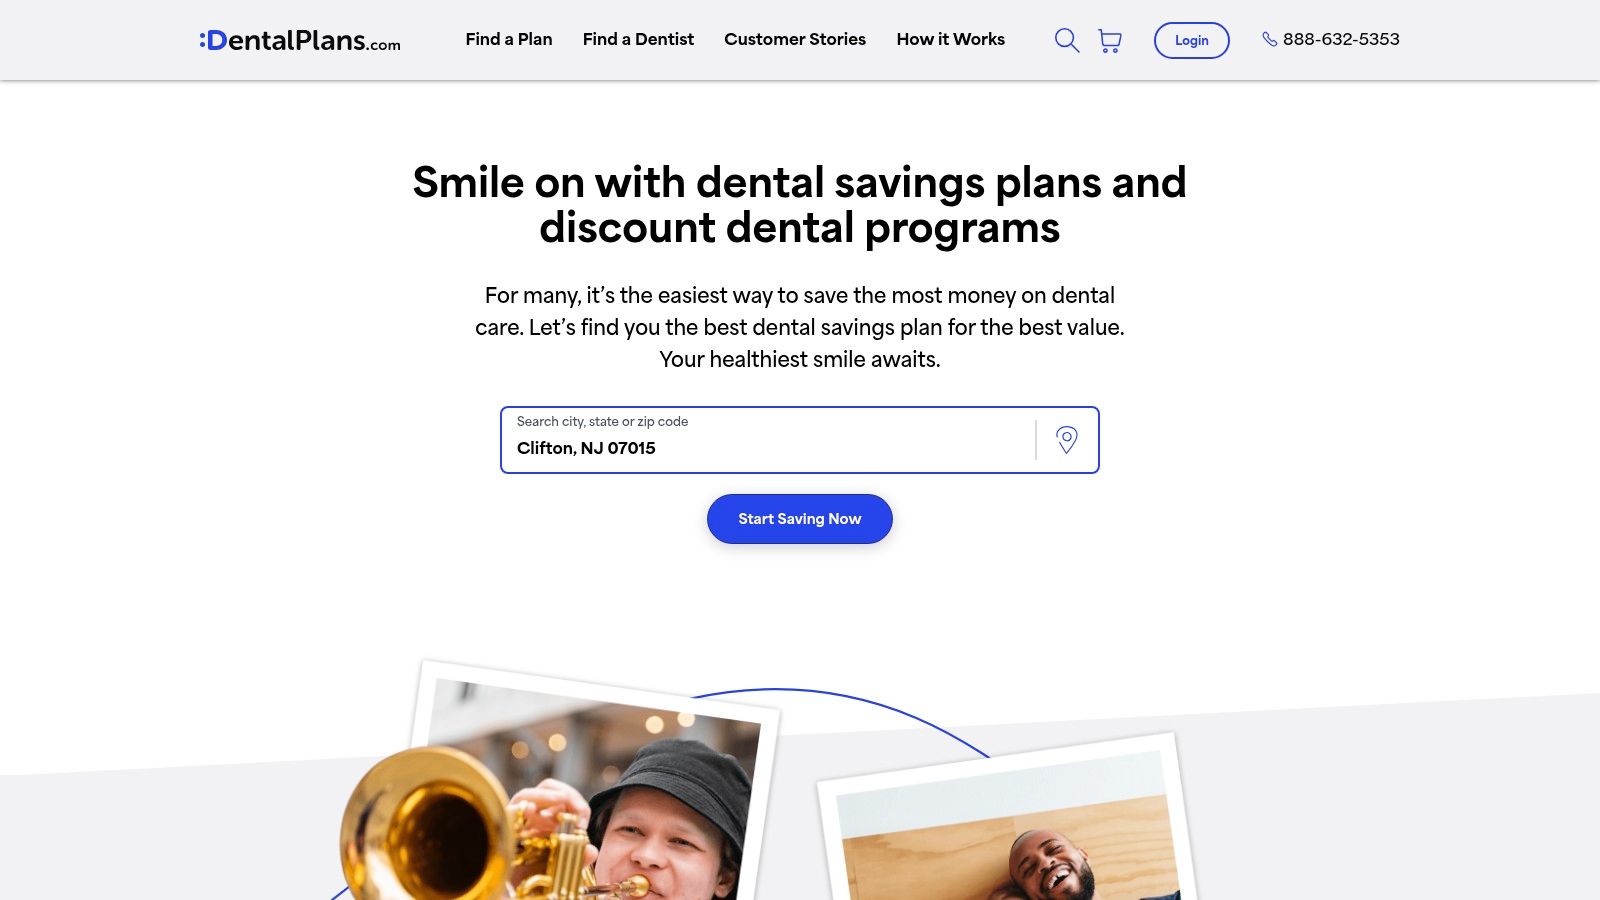Open the Find a Plan menu

point(509,39)
